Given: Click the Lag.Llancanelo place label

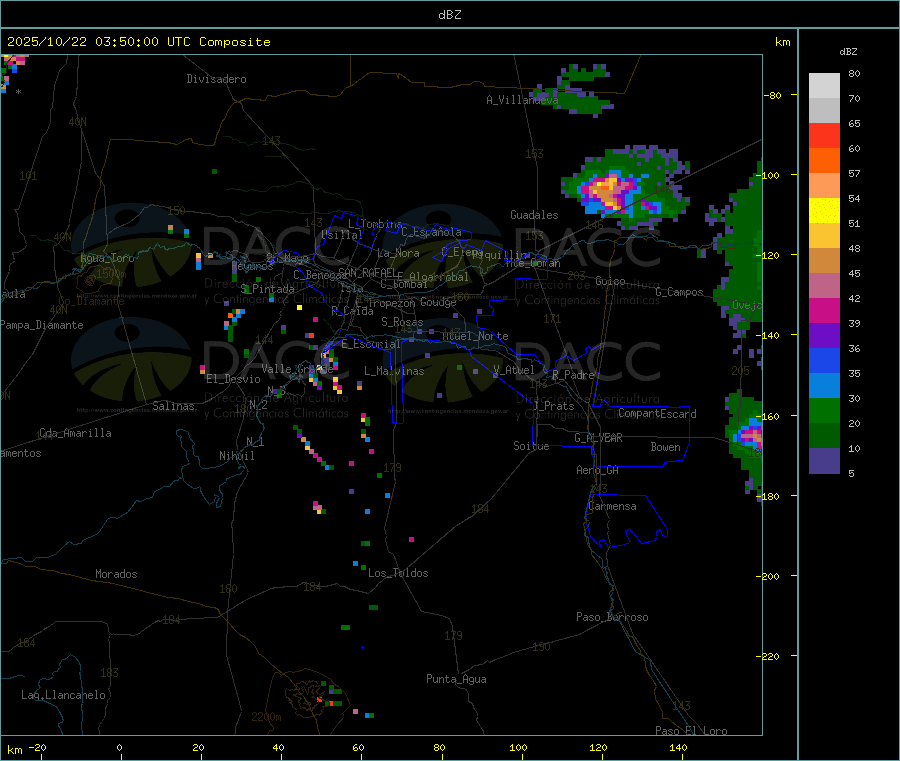Looking at the screenshot, I should pos(63,695).
